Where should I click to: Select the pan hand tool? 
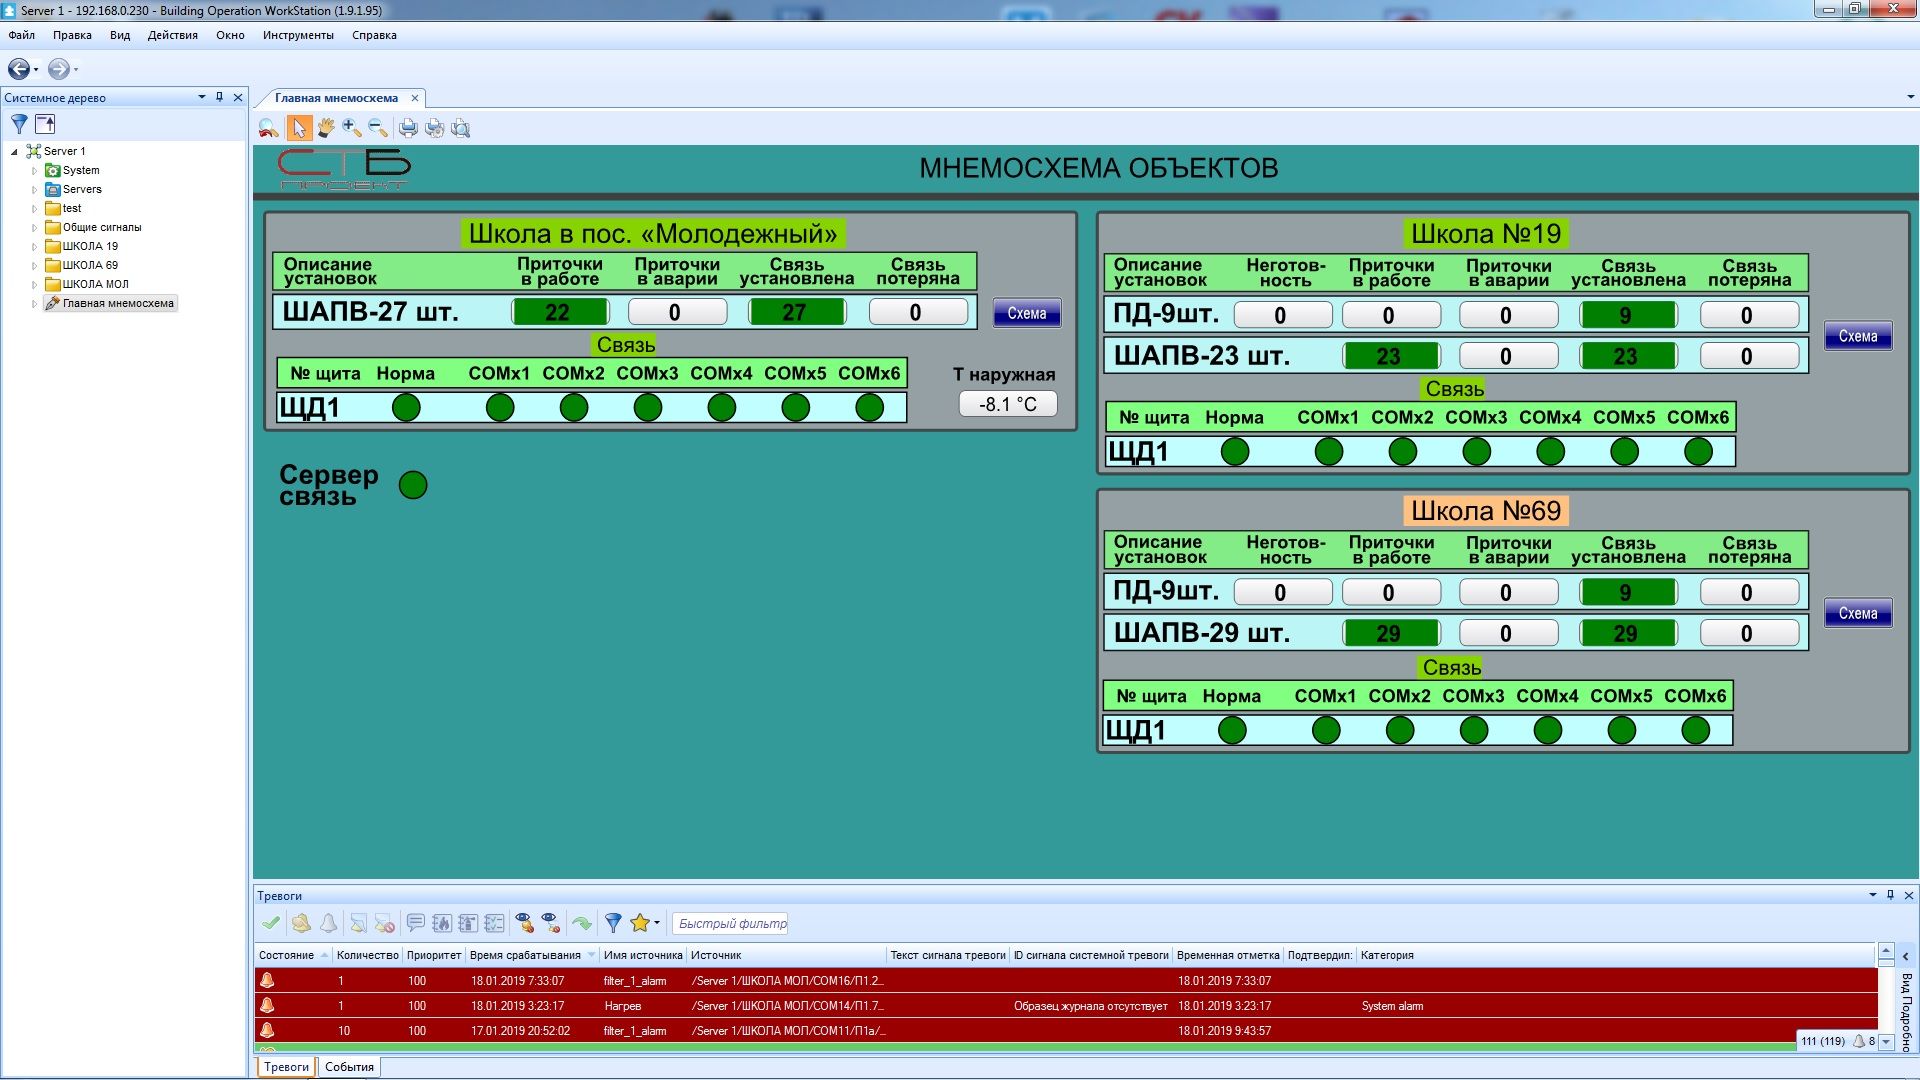point(325,128)
